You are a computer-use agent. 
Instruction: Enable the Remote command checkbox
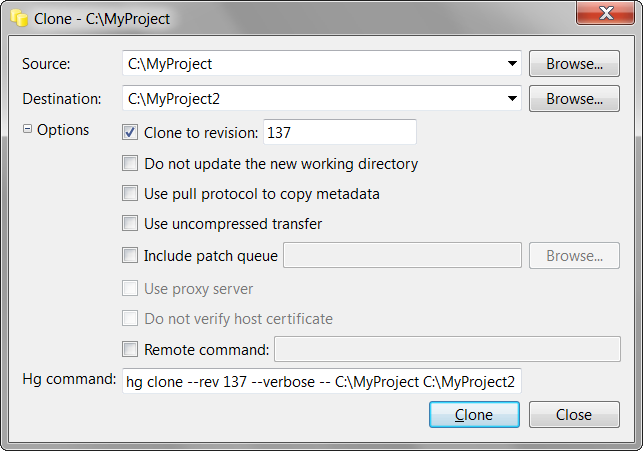click(x=130, y=349)
